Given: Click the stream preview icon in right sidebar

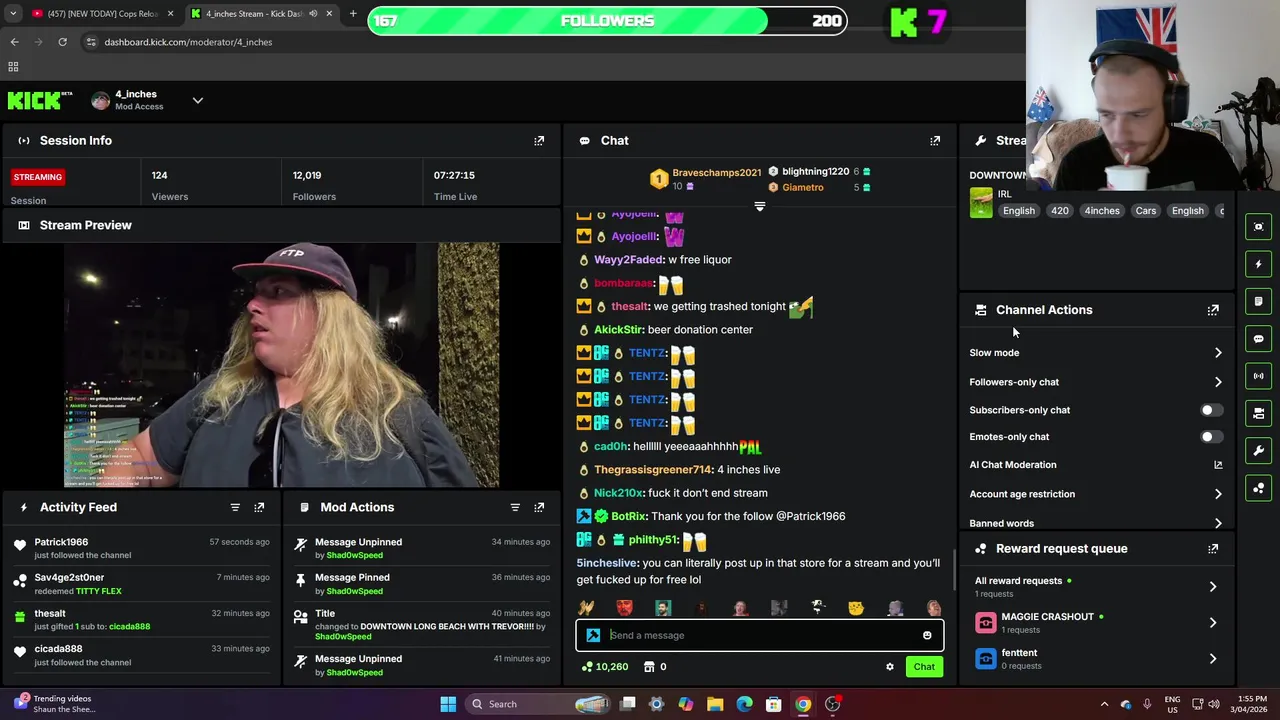Looking at the screenshot, I should click(x=1259, y=227).
